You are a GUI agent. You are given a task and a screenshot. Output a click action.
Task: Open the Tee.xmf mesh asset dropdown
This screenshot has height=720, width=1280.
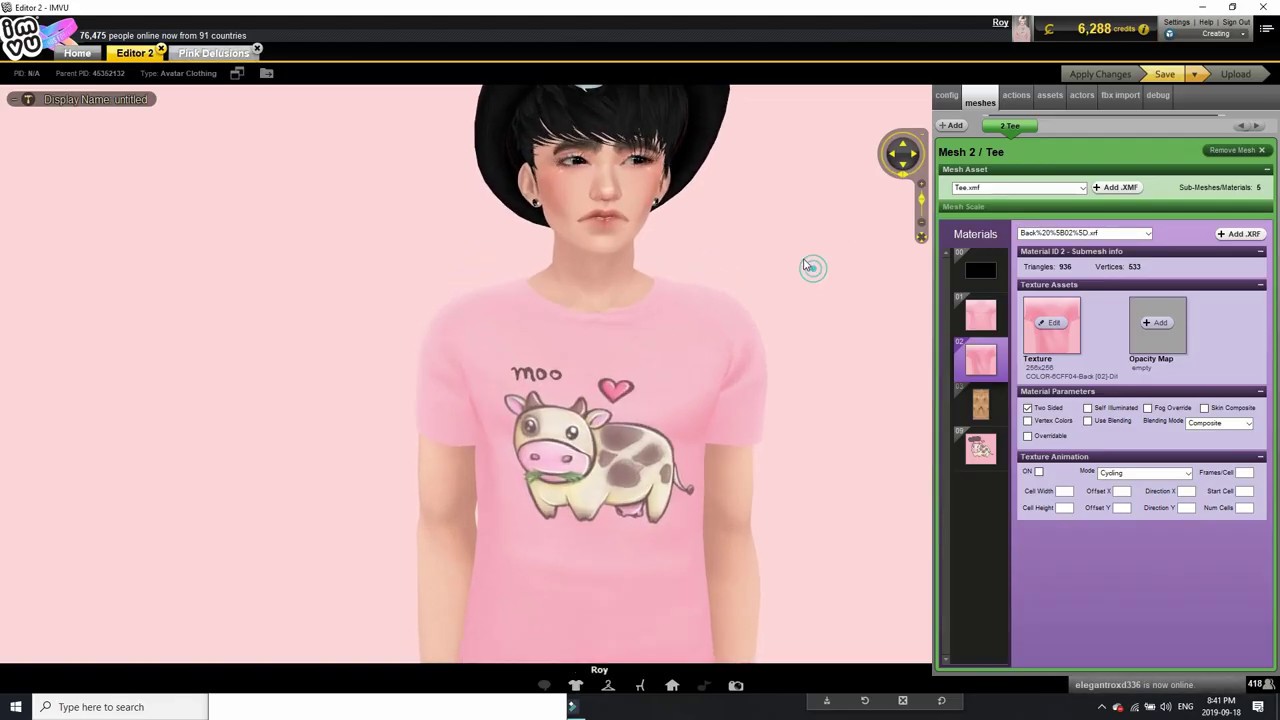point(1019,188)
